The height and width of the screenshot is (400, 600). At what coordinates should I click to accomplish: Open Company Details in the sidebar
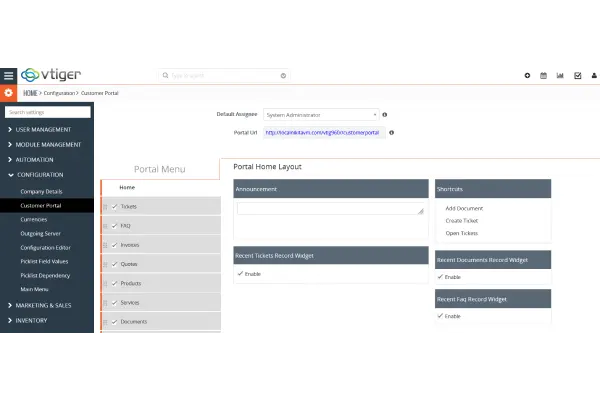click(x=41, y=191)
